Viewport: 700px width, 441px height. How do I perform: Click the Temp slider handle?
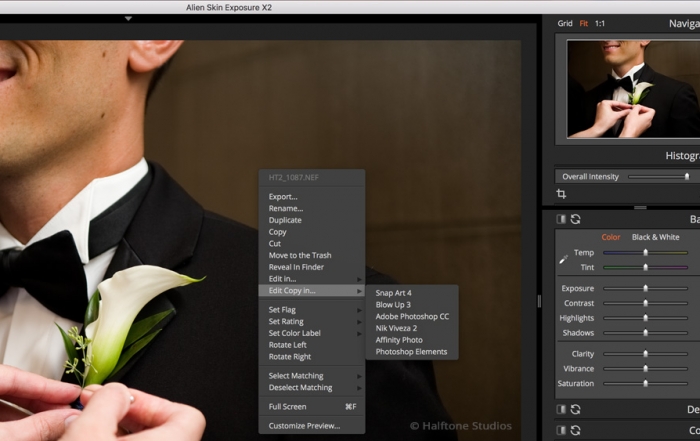(646, 253)
